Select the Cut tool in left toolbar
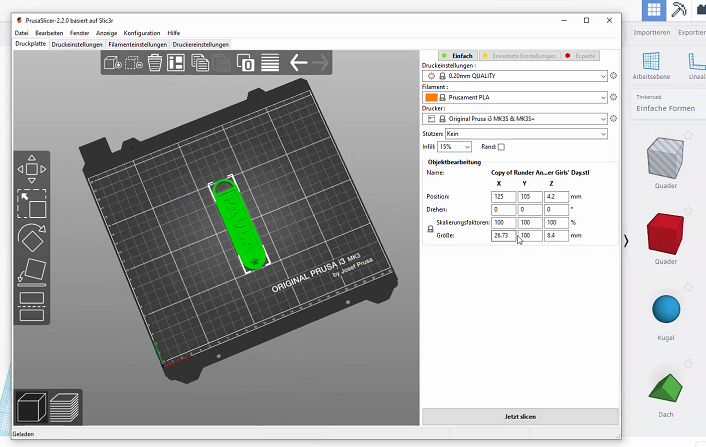Screen dimensions: 706x447 (x=32, y=307)
